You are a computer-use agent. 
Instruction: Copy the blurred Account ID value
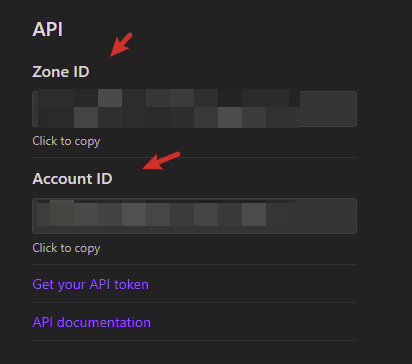point(194,216)
